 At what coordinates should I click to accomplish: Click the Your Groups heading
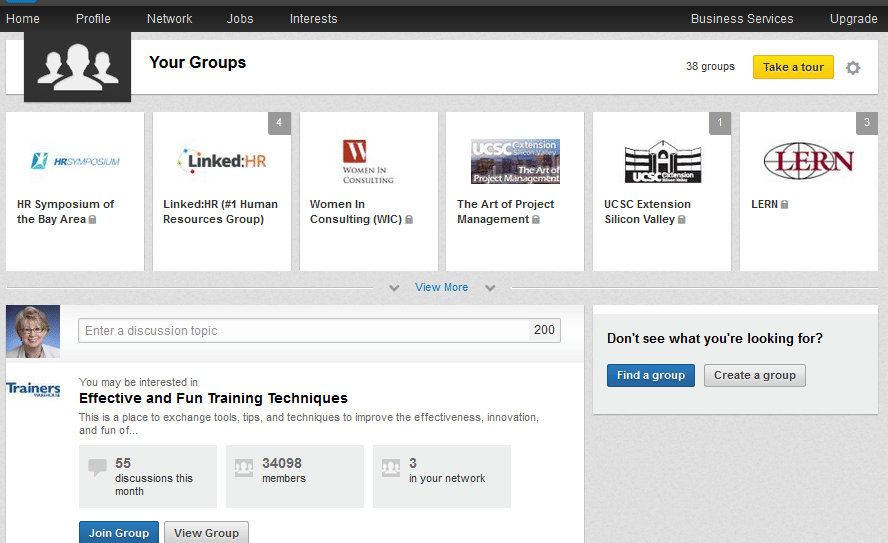coord(198,62)
